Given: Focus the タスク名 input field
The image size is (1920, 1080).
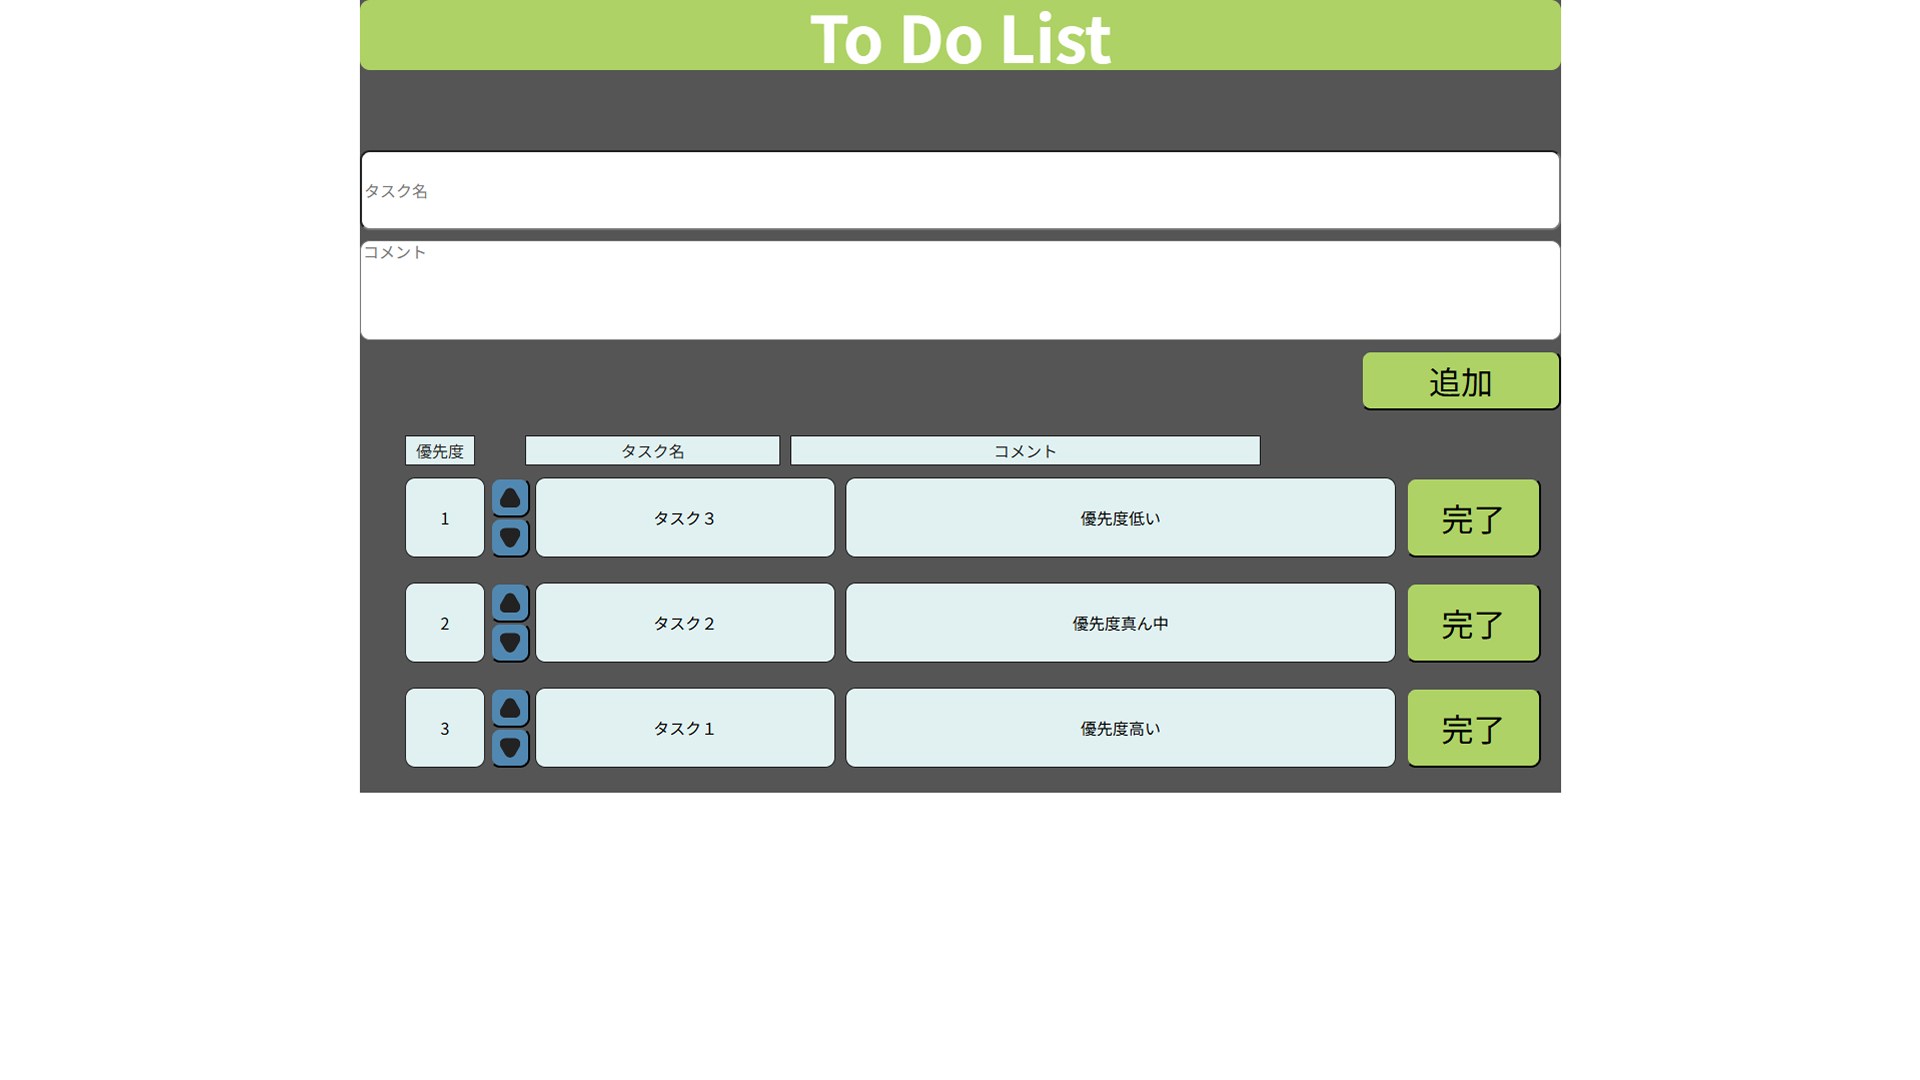Looking at the screenshot, I should click(960, 190).
